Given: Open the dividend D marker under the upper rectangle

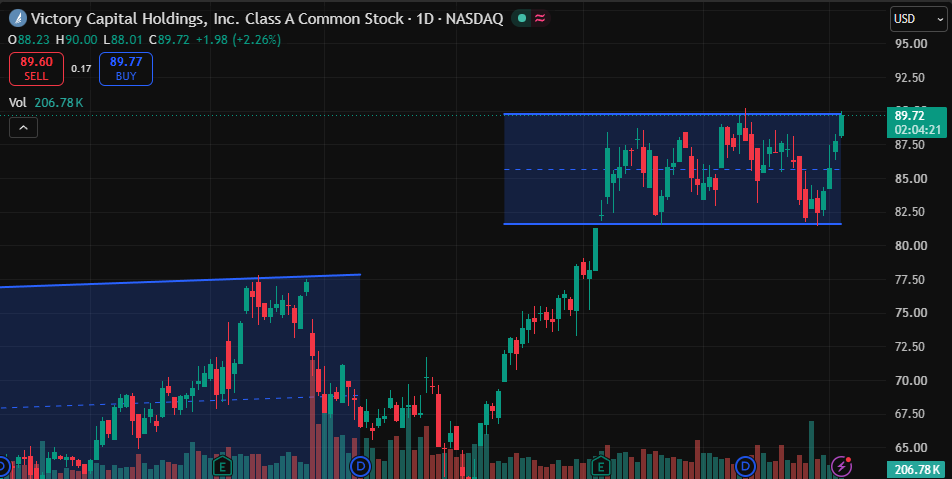Looking at the screenshot, I should coord(745,466).
